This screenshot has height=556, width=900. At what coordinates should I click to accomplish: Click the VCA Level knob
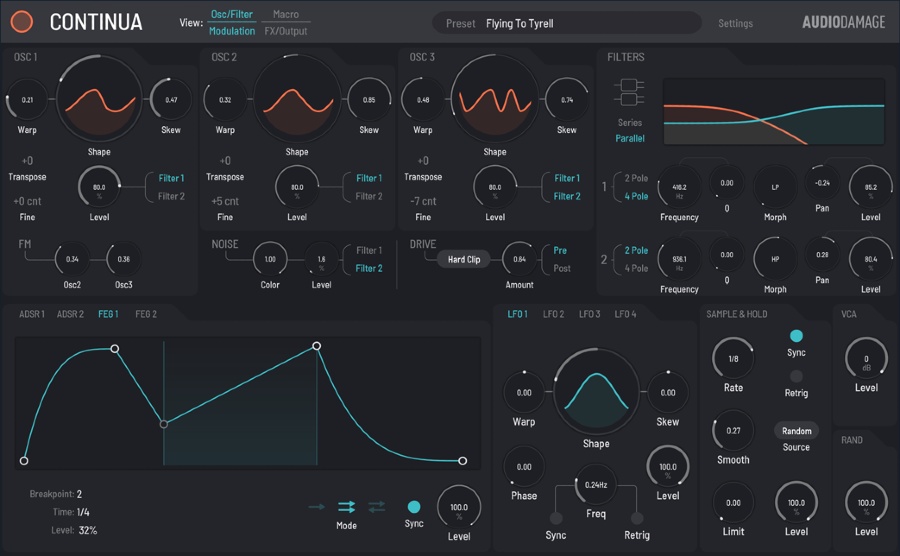[865, 359]
